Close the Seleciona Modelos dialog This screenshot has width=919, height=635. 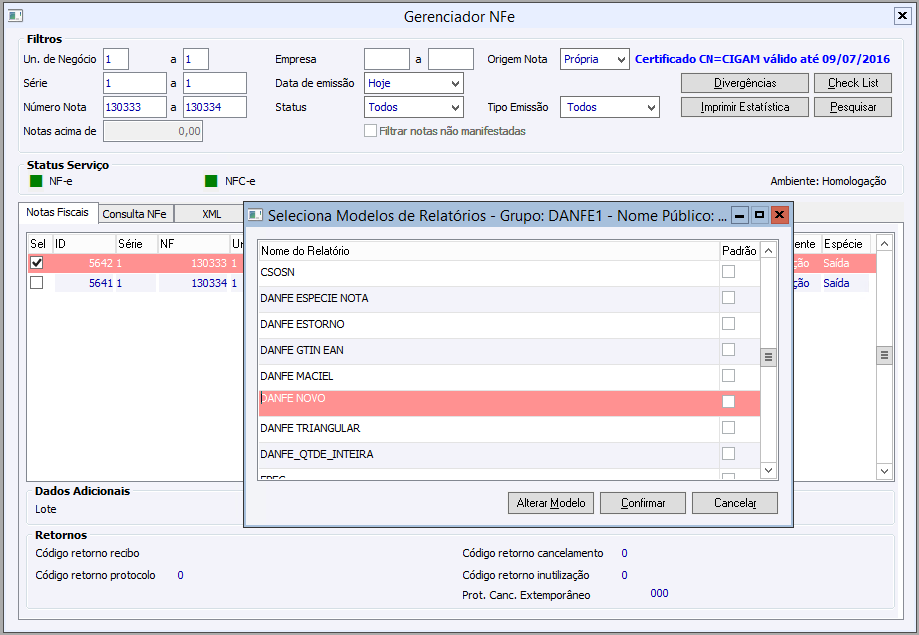[779, 215]
